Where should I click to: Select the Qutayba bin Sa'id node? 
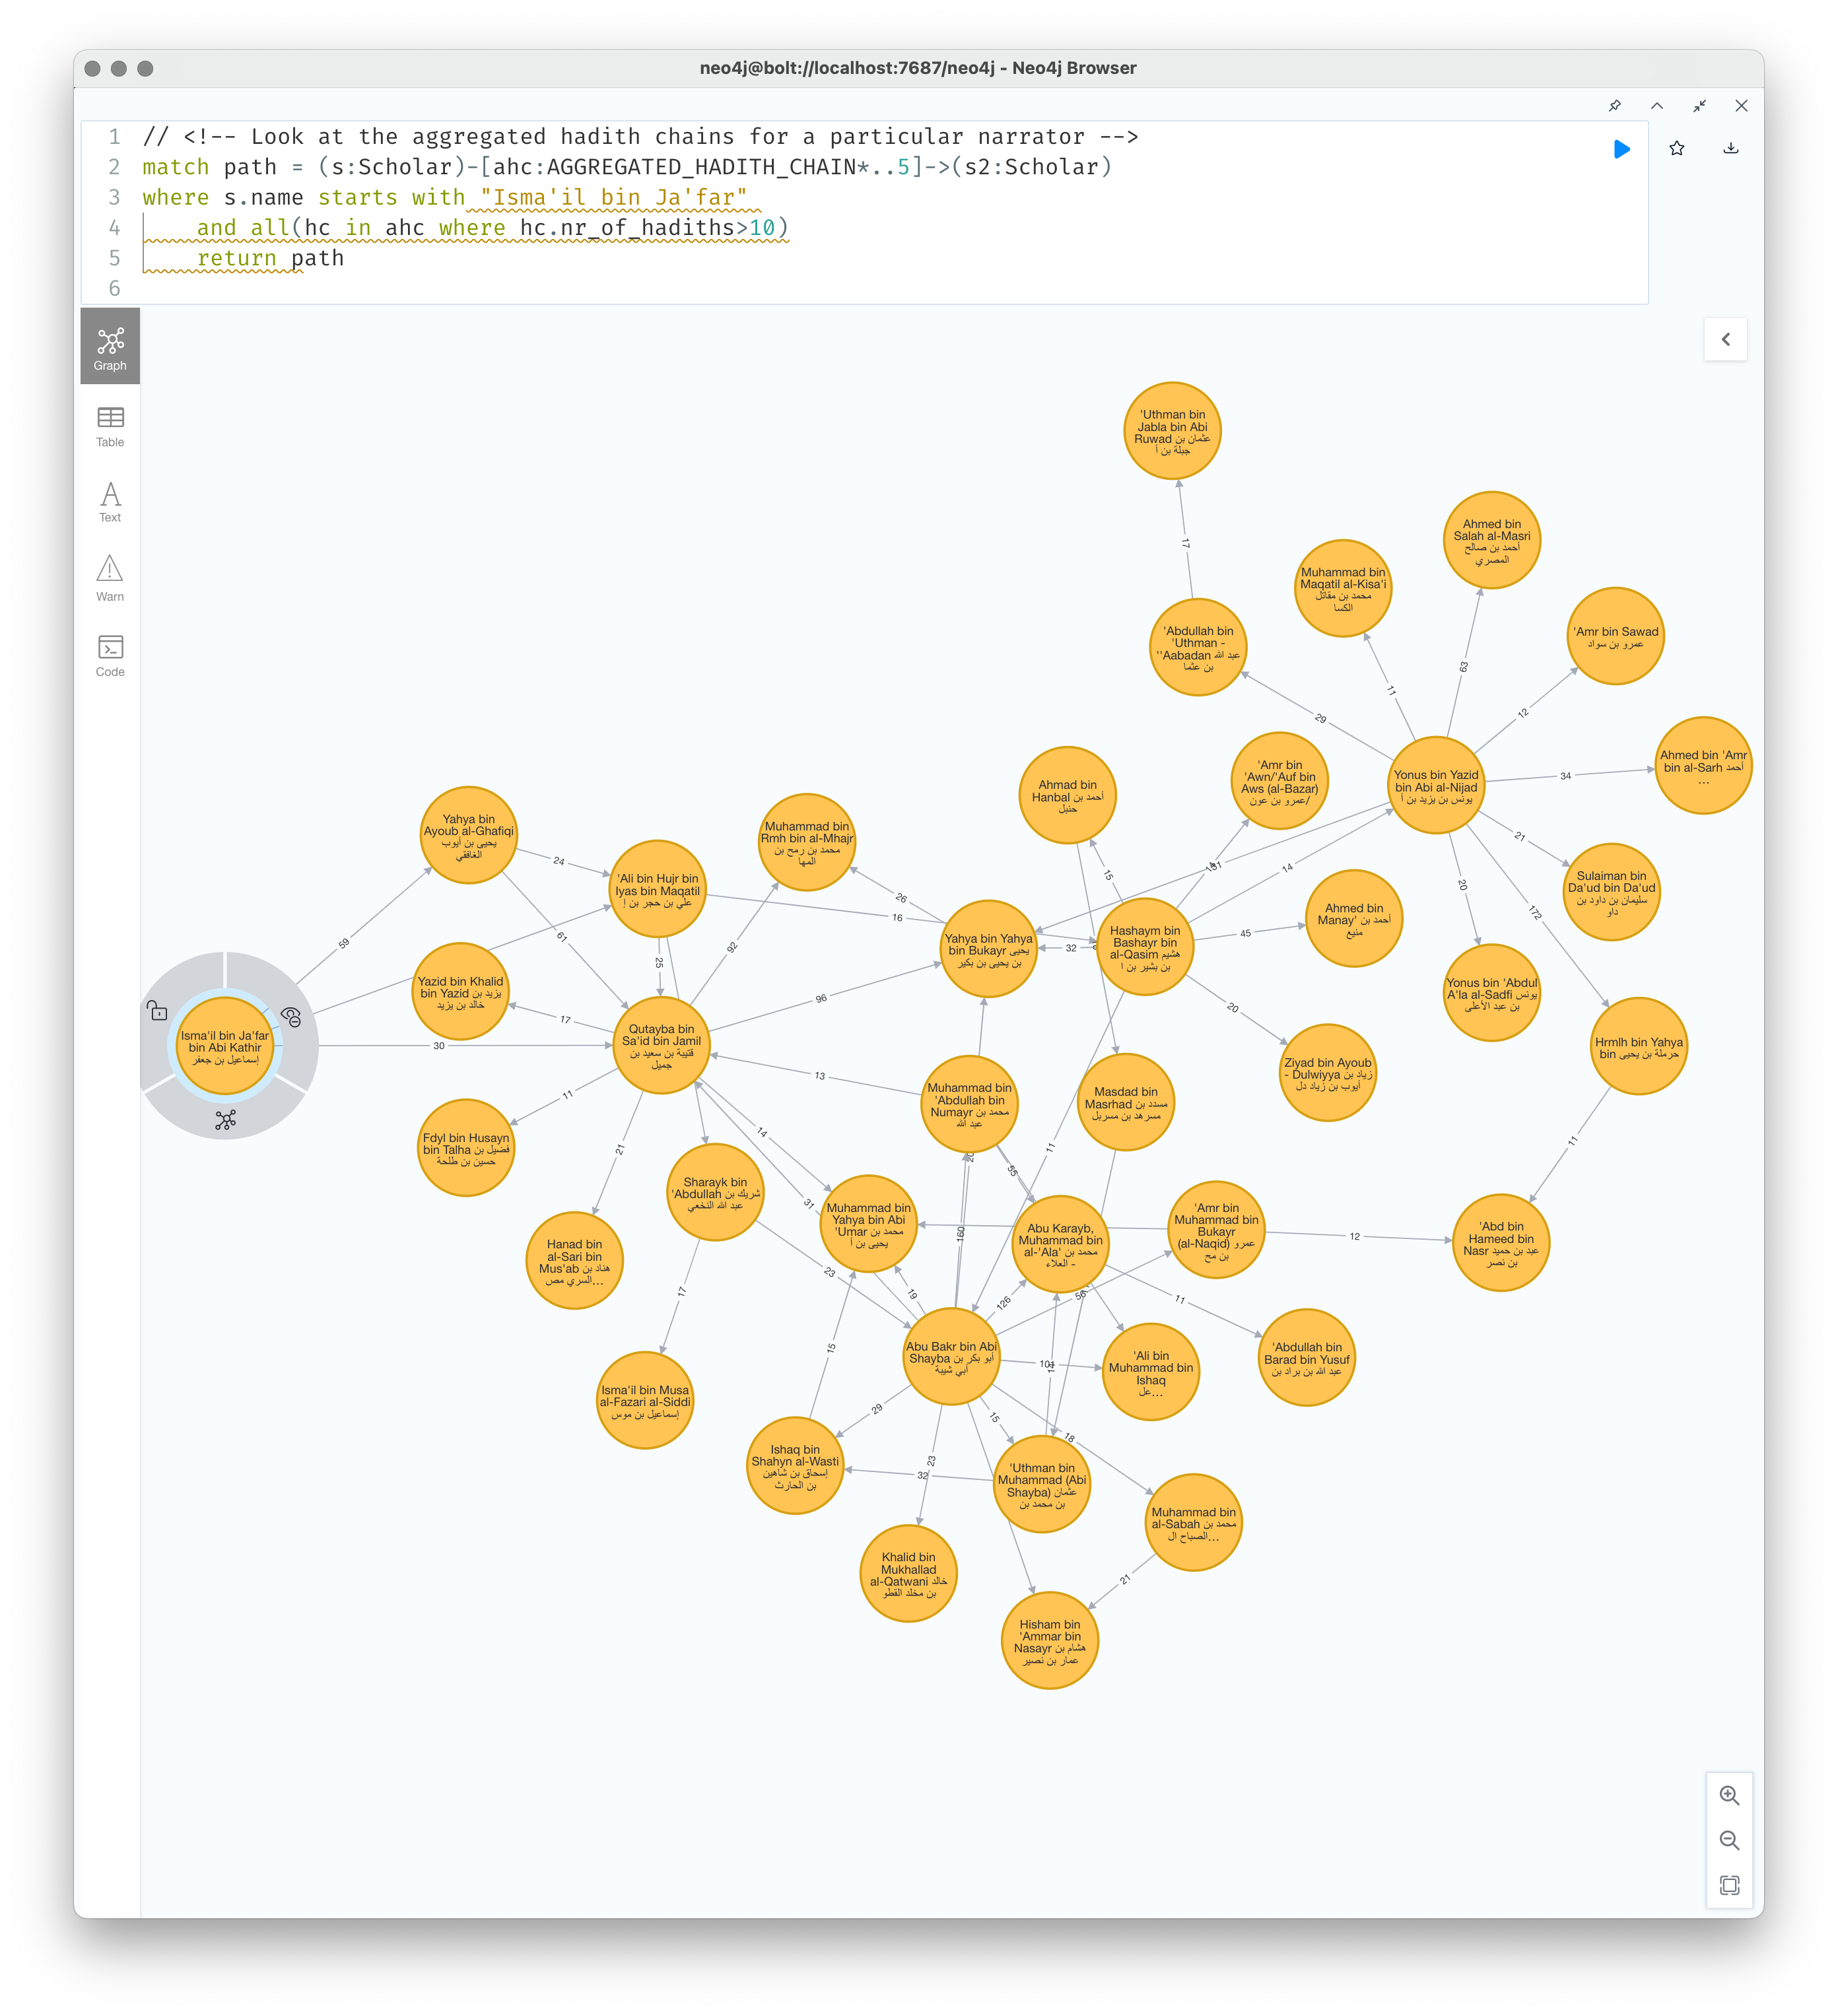click(661, 1046)
